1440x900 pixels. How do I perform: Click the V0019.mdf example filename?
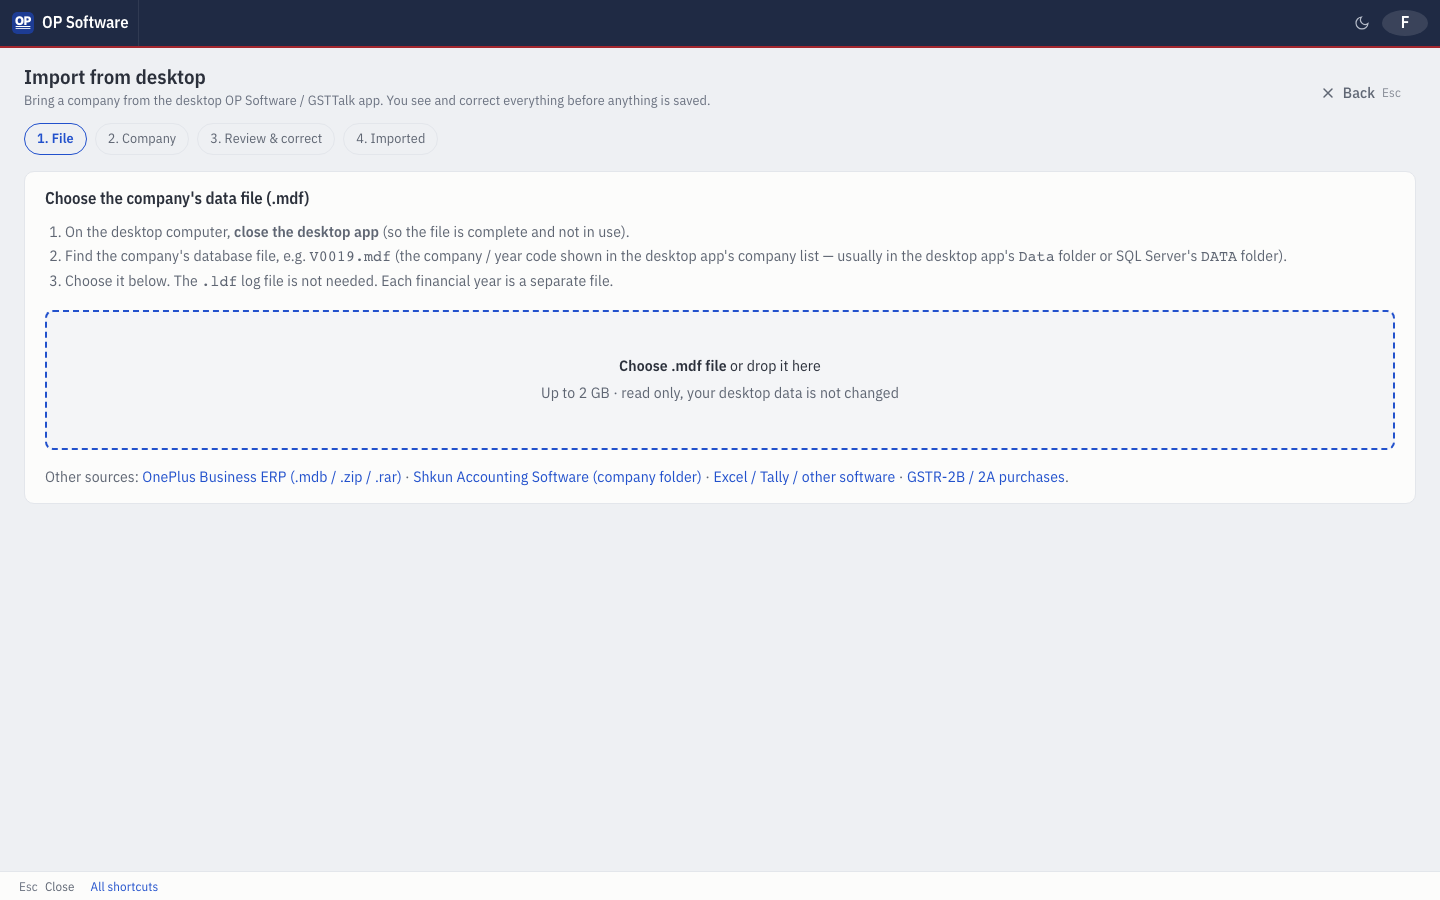[350, 257]
